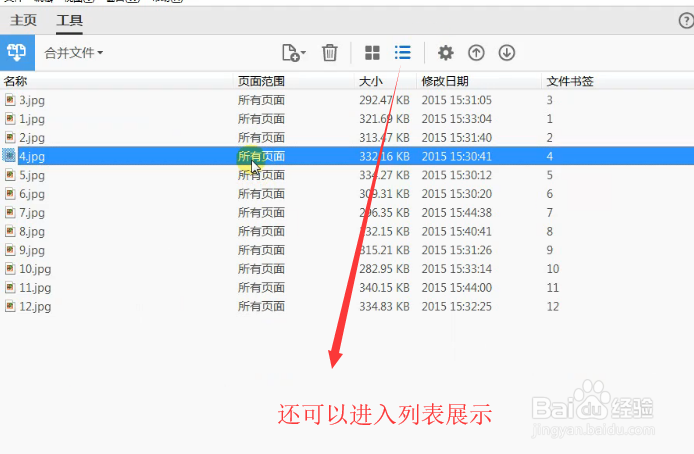This screenshot has height=454, width=694.
Task: Click the 340.15 KB size cell
Action: 384,288
